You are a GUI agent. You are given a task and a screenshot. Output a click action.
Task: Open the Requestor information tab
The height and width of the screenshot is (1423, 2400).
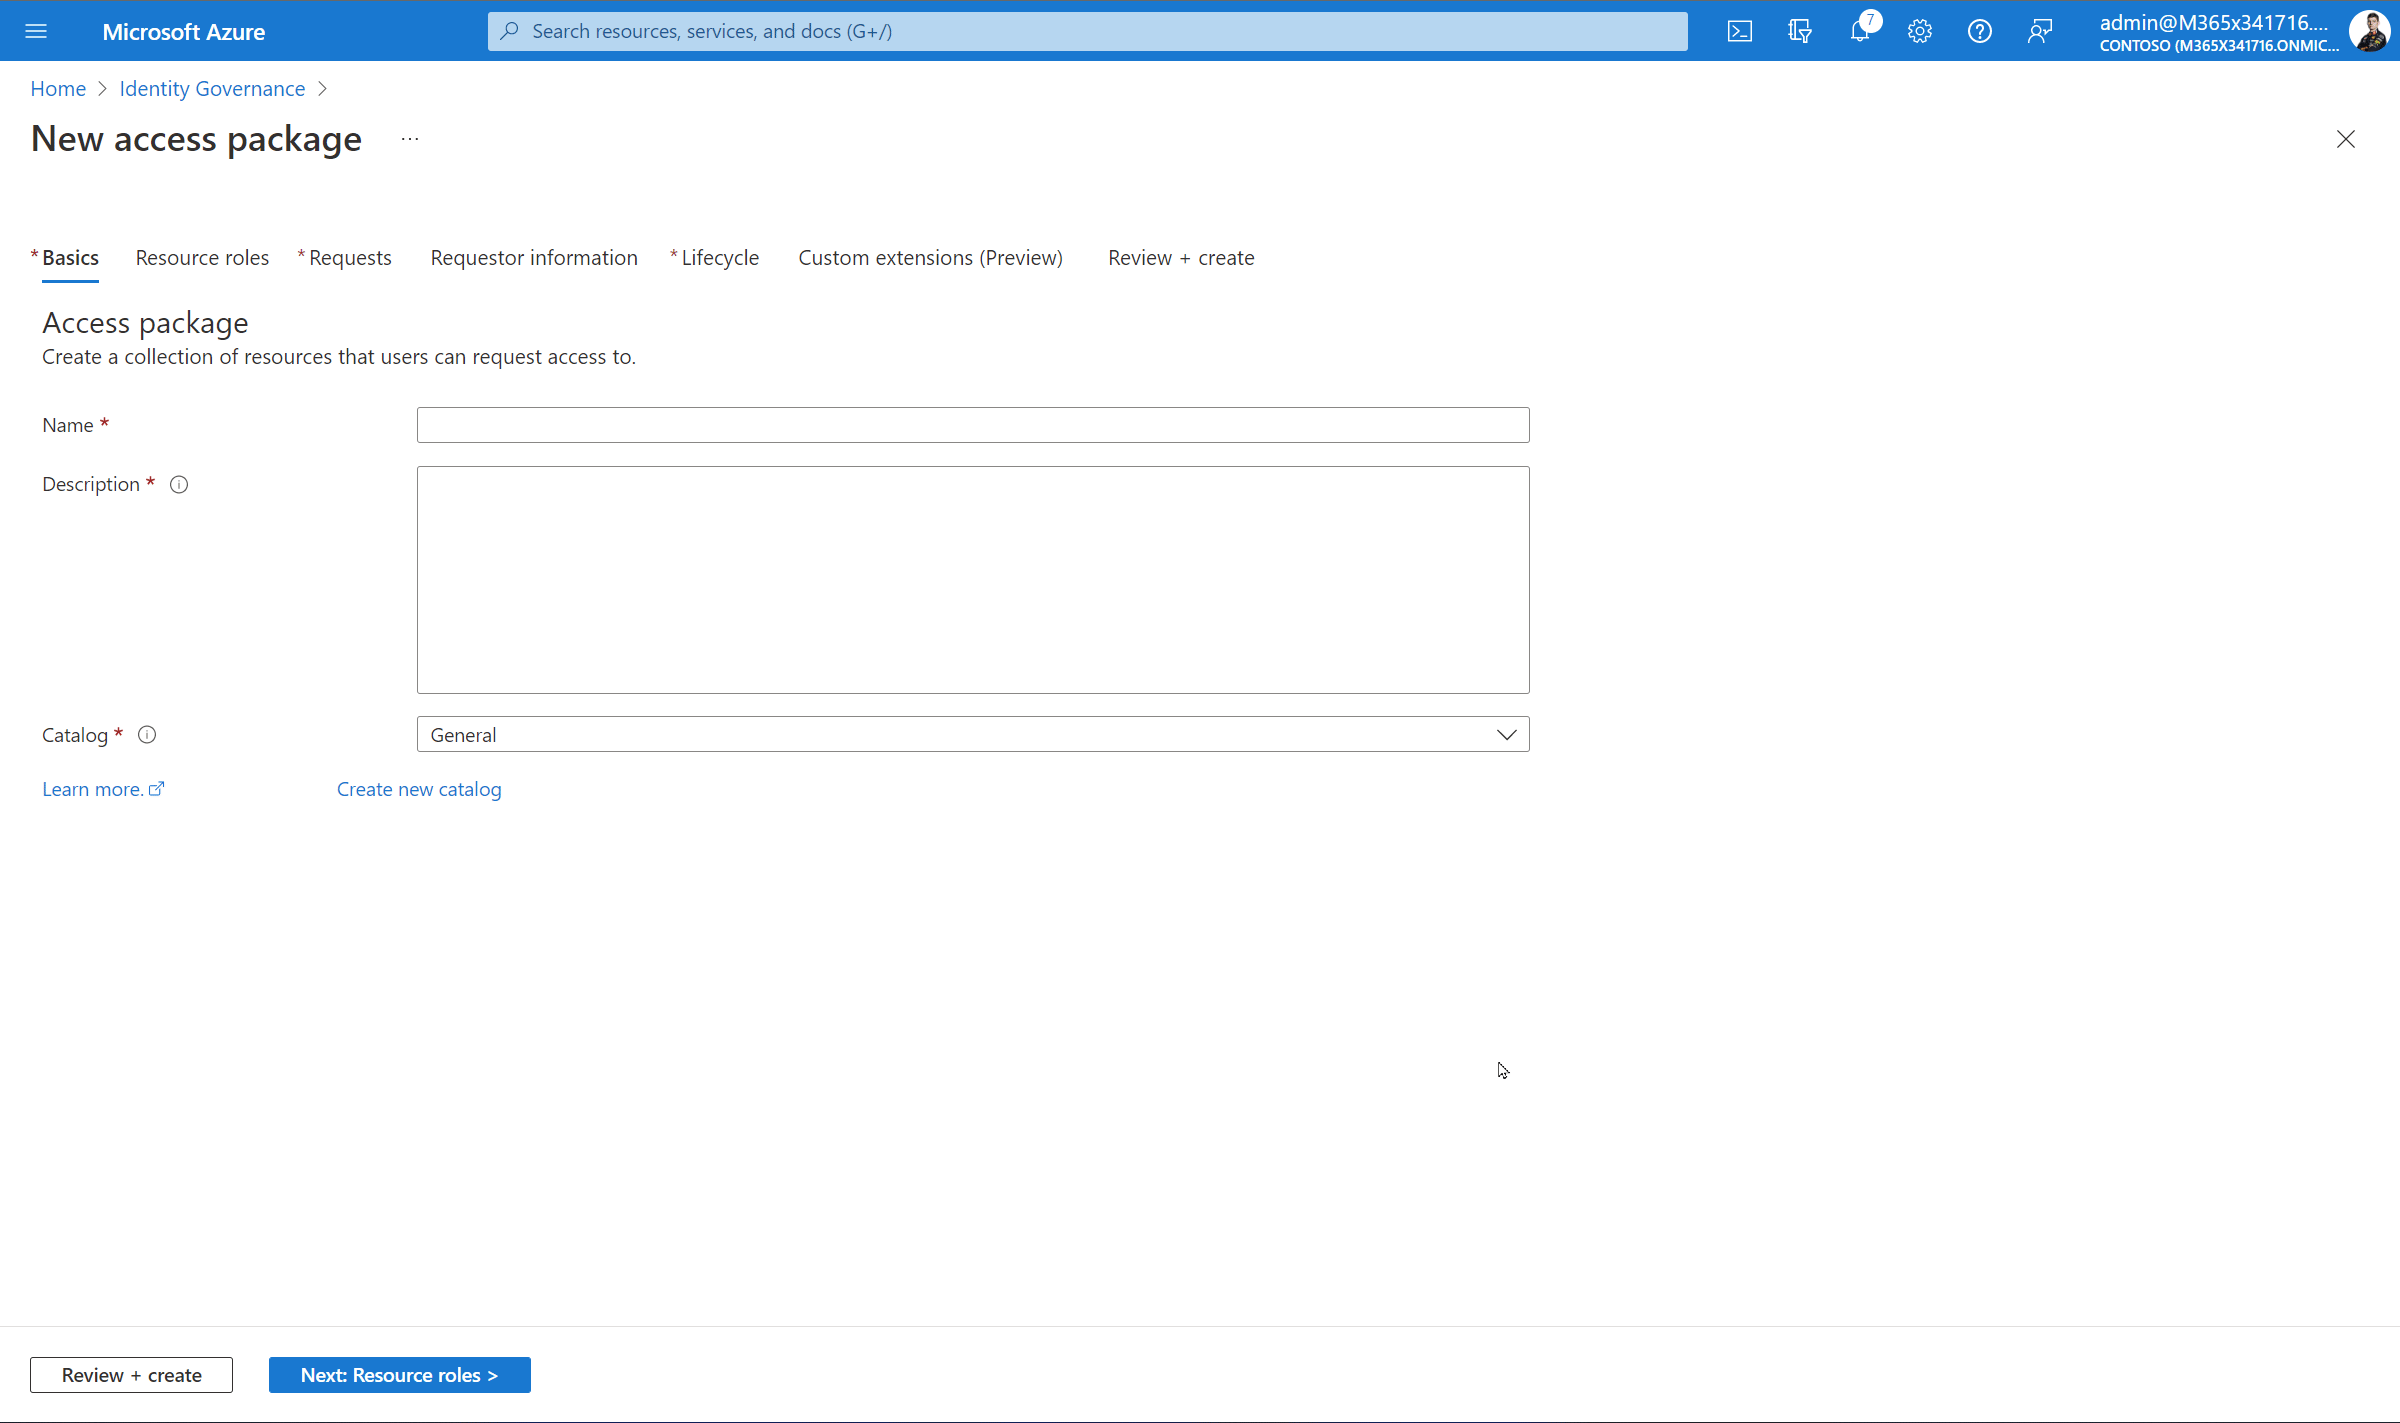pos(534,258)
